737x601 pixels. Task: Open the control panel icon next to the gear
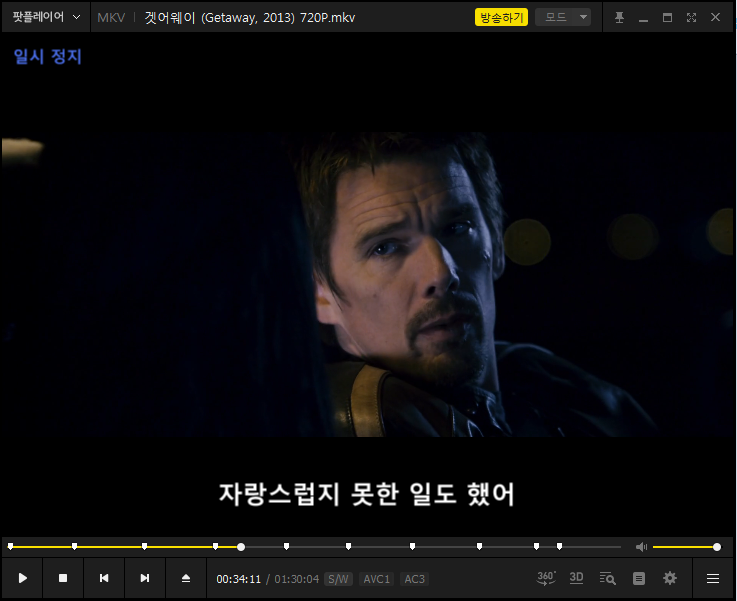click(x=639, y=578)
